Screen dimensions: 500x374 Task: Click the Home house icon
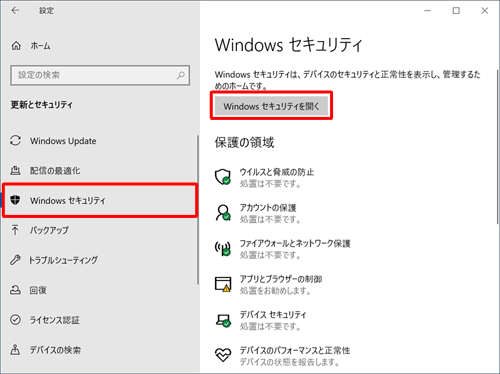(x=16, y=46)
